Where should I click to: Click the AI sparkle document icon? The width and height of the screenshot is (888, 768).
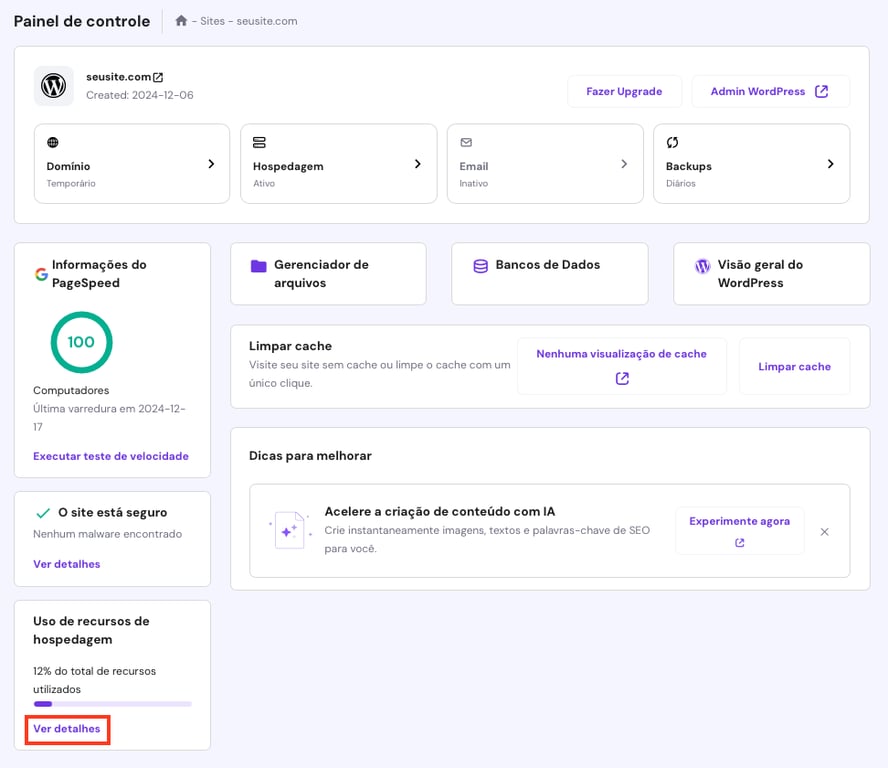pos(290,531)
